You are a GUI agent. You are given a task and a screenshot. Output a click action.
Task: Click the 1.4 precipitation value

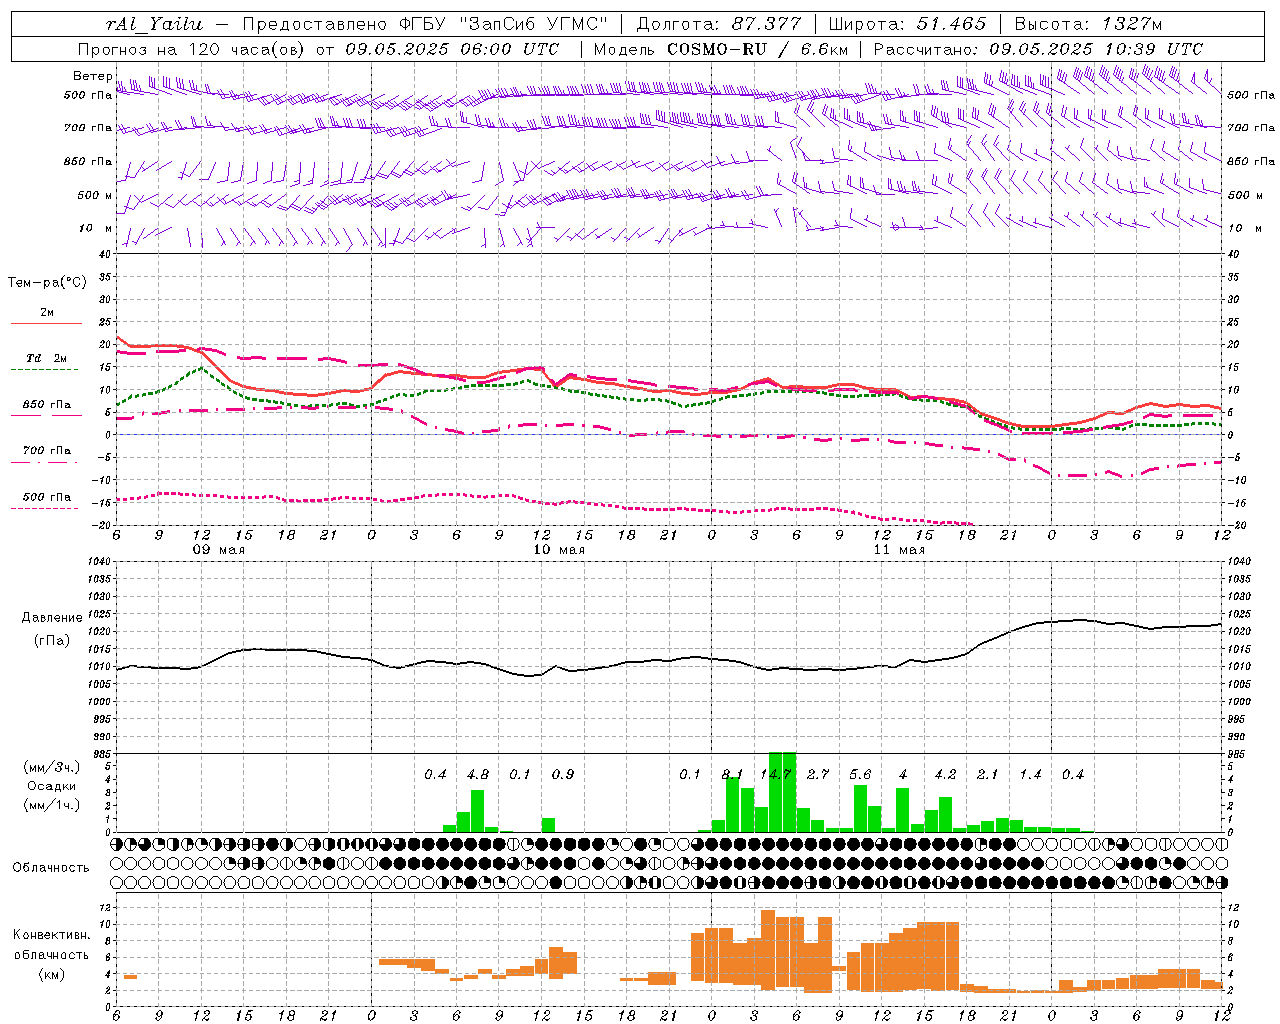(1030, 775)
